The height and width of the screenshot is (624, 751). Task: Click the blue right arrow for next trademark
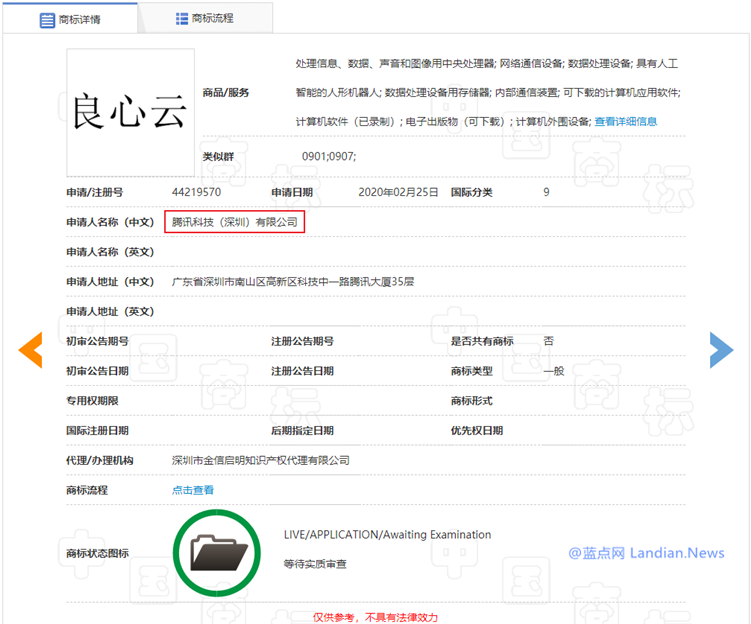pos(721,350)
